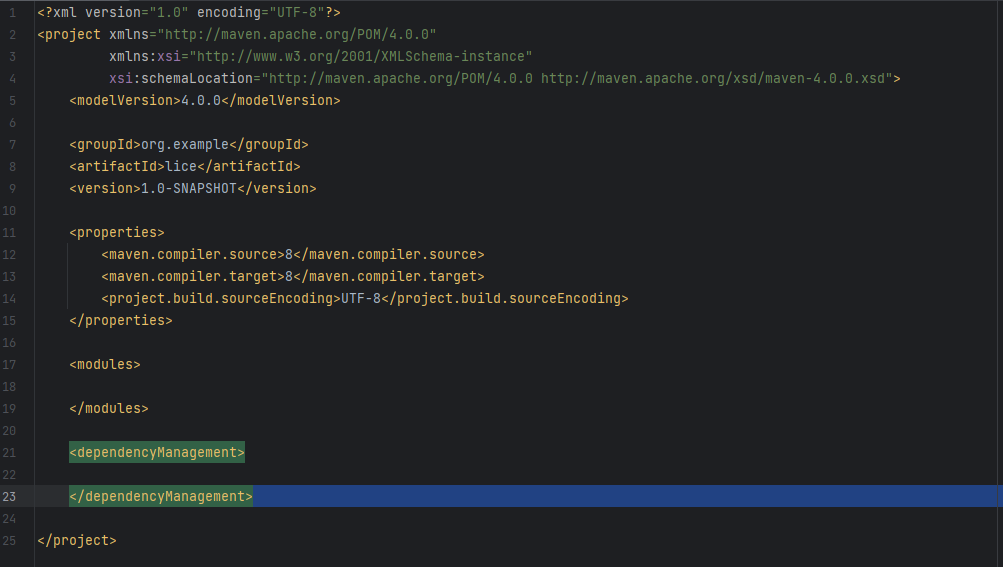Viewport: 1003px width, 567px height.
Task: Click the xsi:schemaLocation attribute name
Action: pyautogui.click(x=180, y=78)
